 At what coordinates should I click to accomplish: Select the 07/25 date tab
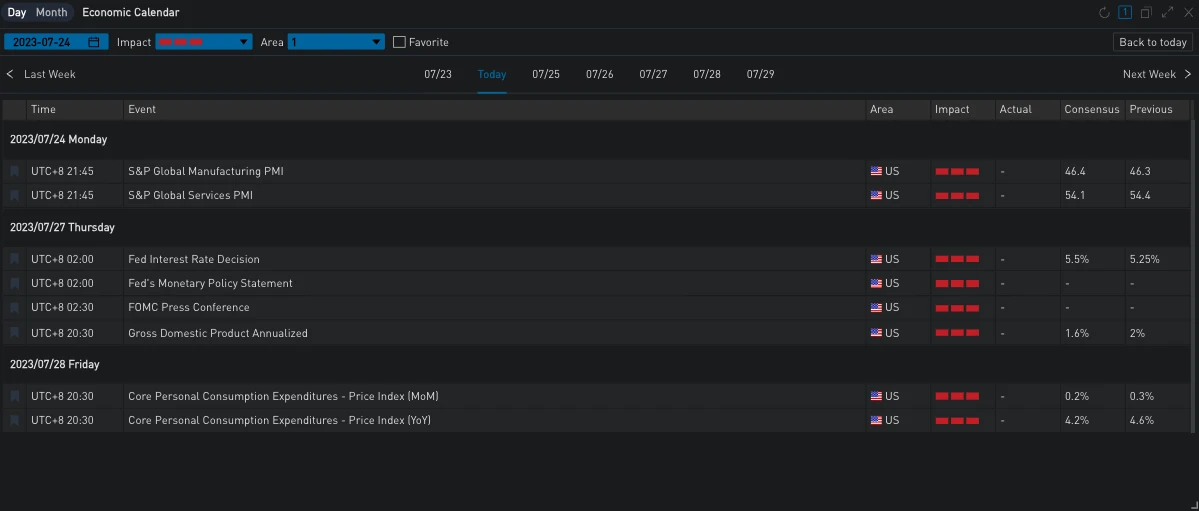click(x=546, y=74)
